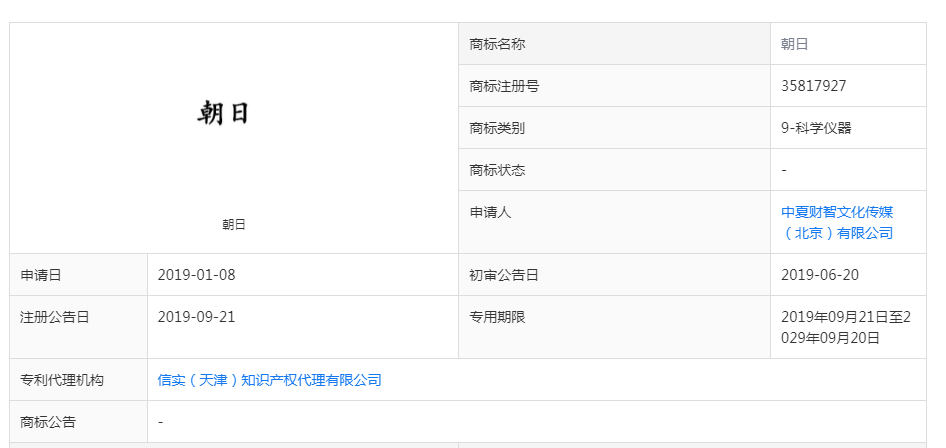
Task: Click the 专用期限 date range value
Action: point(846,327)
